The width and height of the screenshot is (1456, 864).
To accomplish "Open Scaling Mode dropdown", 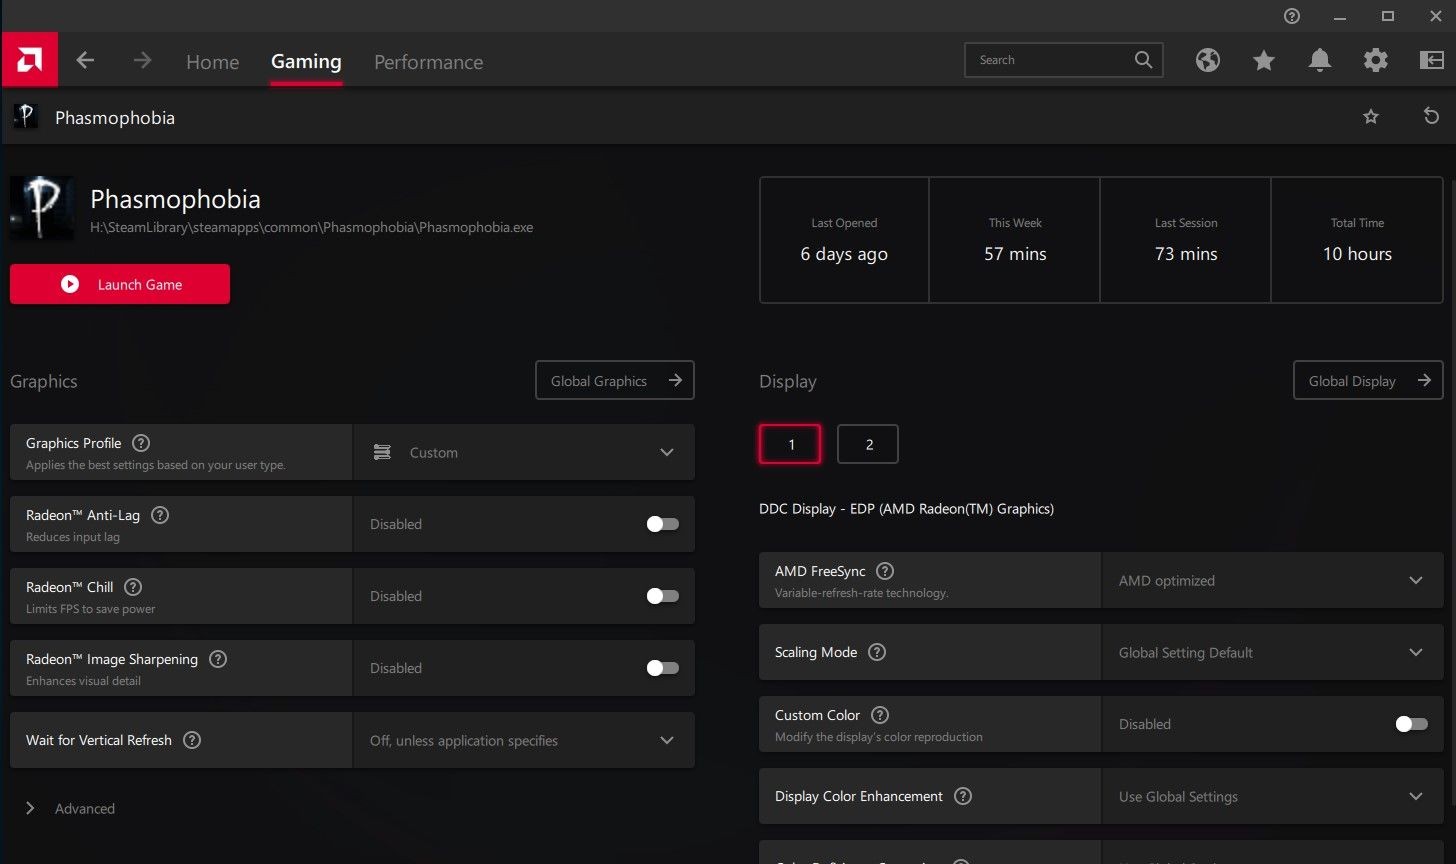I will (x=1272, y=652).
